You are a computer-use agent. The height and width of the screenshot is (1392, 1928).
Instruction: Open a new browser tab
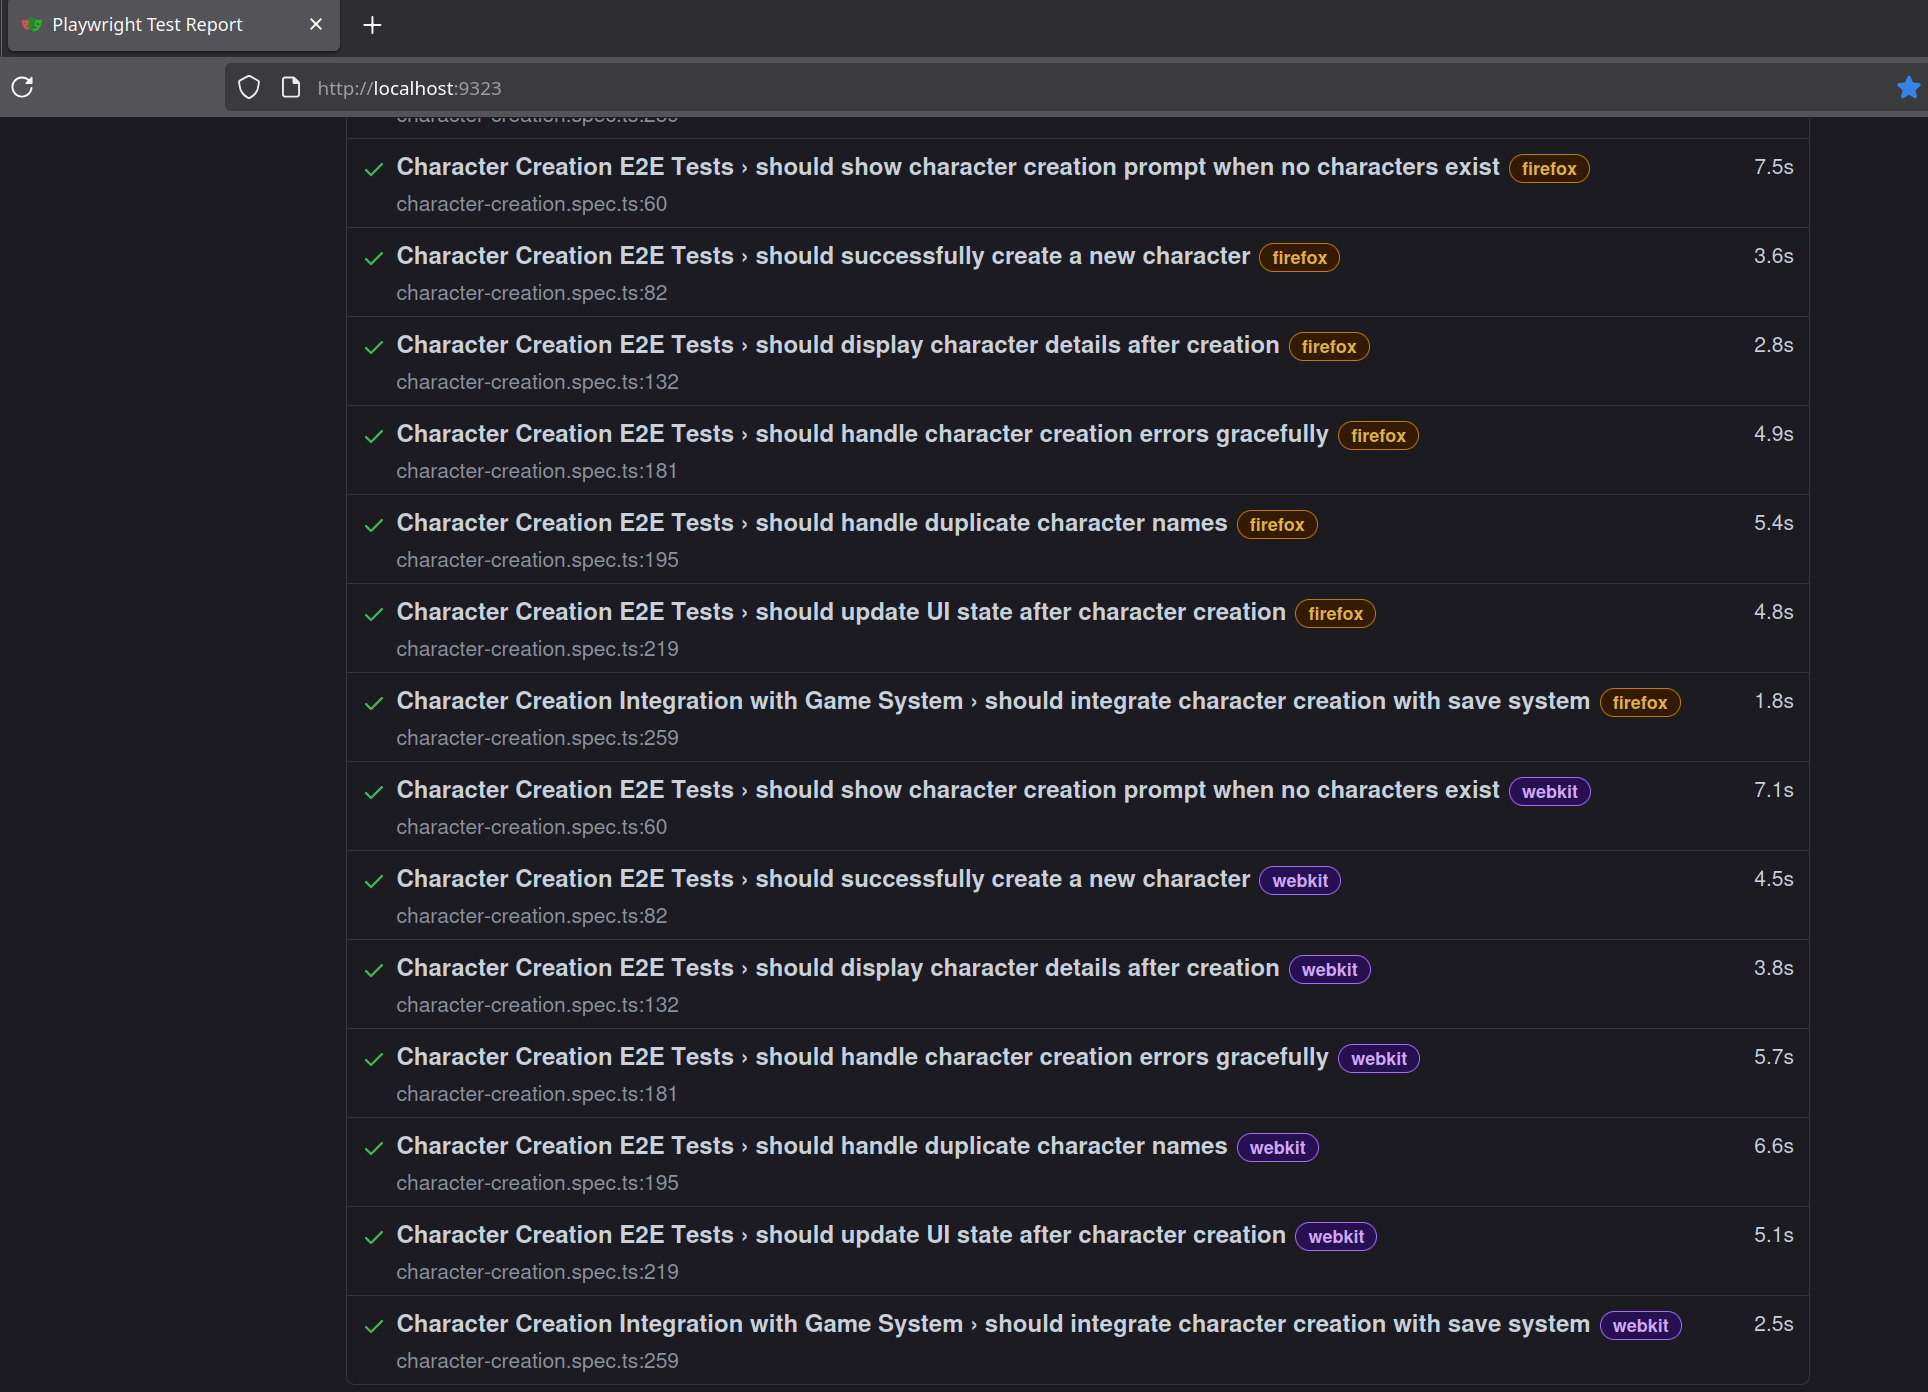(x=372, y=25)
